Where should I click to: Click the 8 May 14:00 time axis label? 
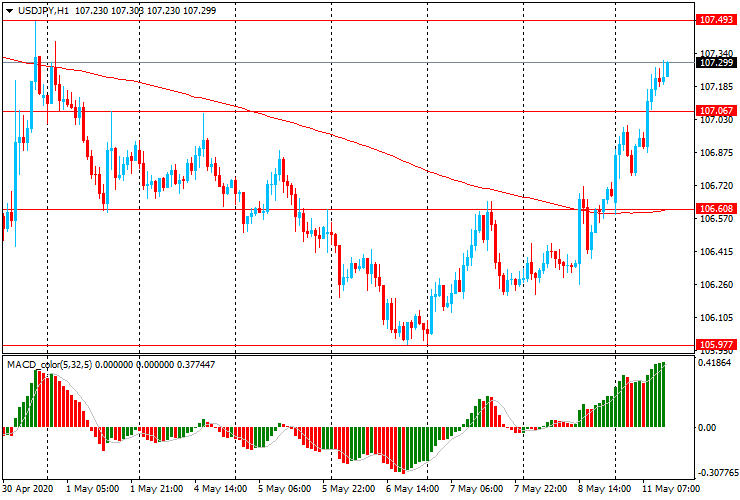pos(605,488)
